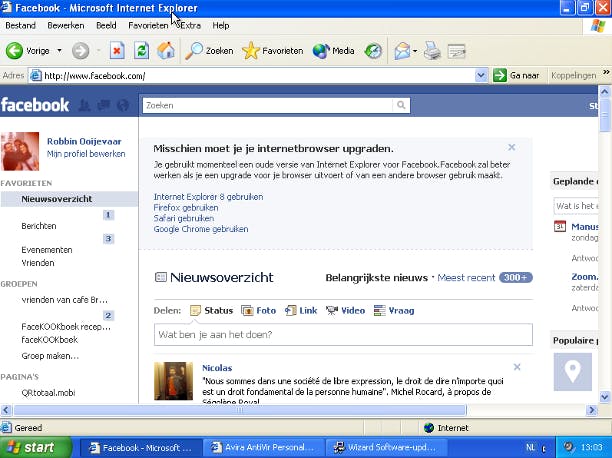Open the Bewerken menu
Image resolution: width=612 pixels, height=458 pixels.
click(66, 25)
